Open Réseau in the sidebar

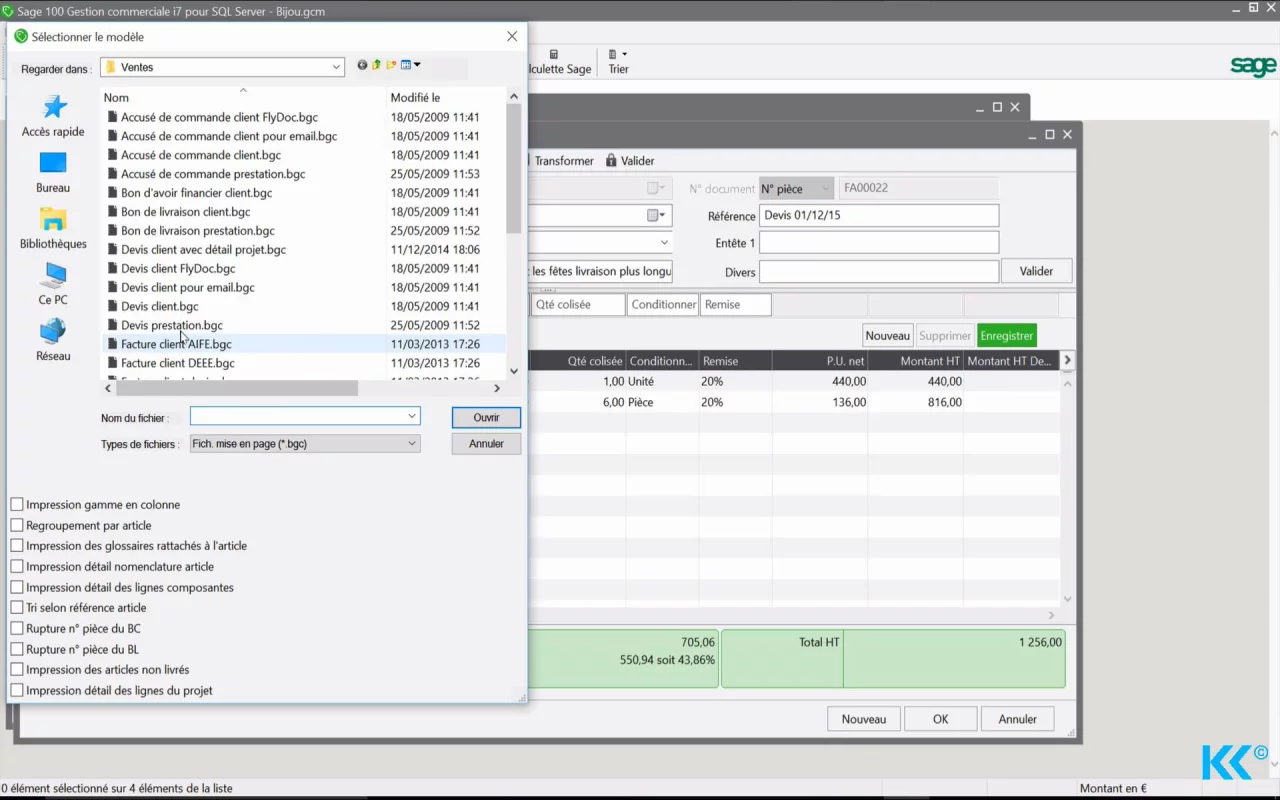coord(53,340)
